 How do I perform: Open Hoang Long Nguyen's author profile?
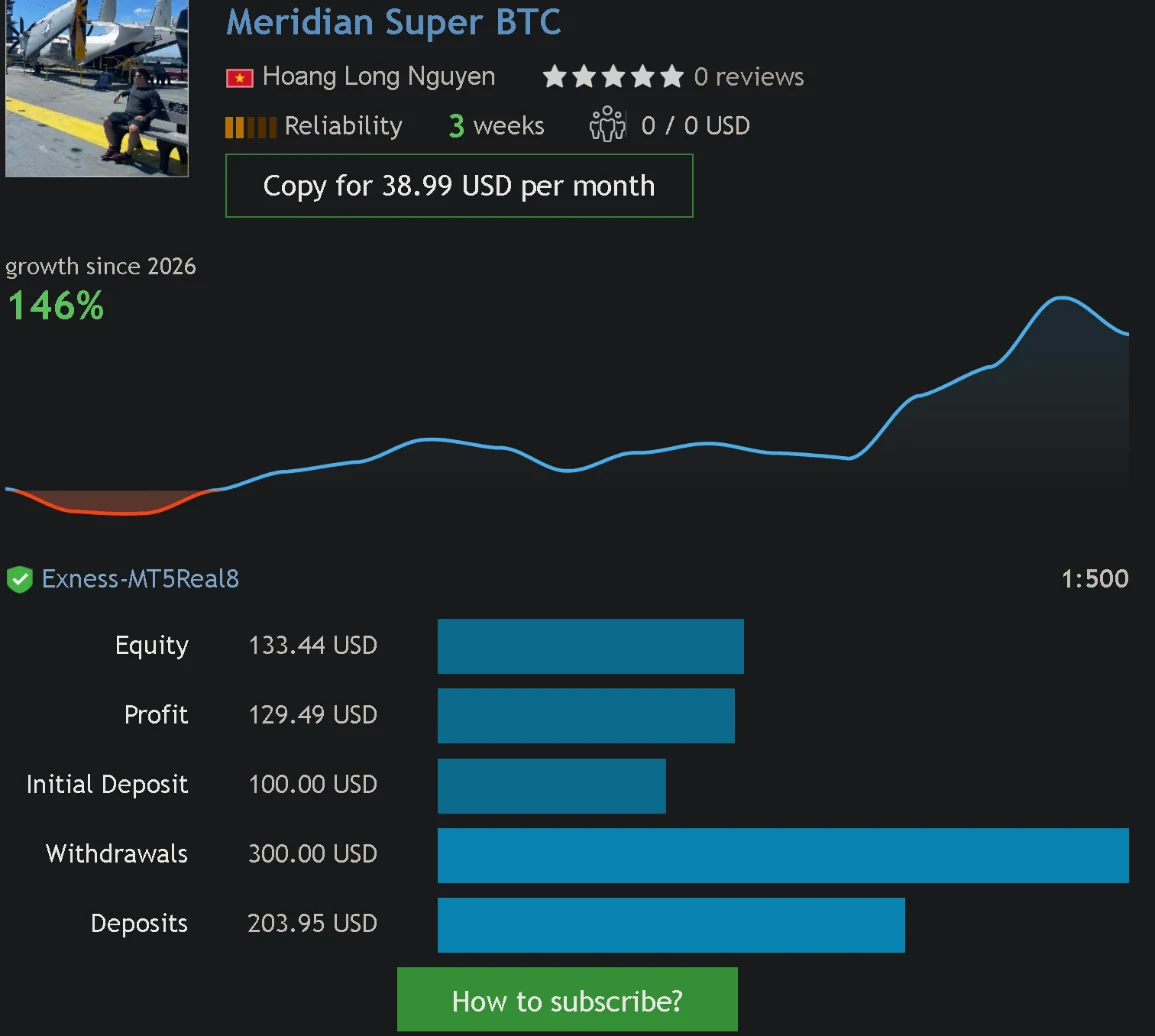(379, 77)
